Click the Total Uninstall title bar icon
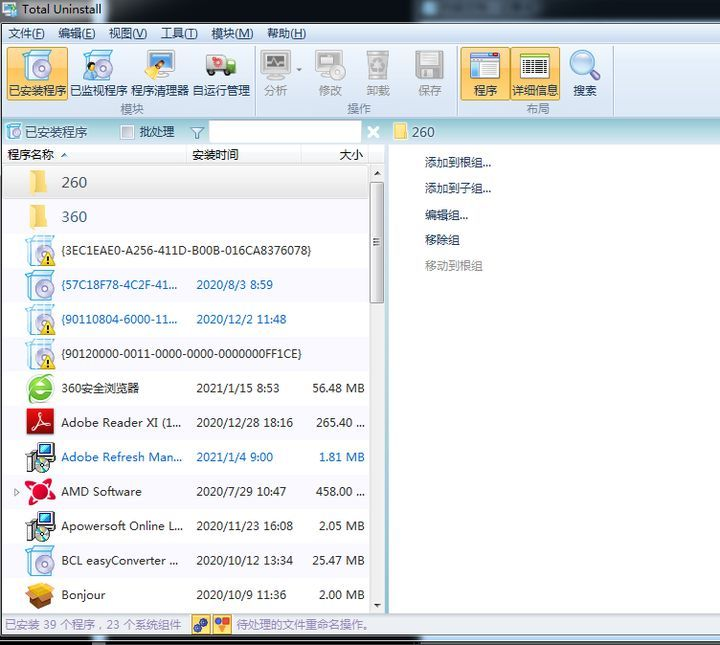The image size is (720, 645). tap(10, 9)
